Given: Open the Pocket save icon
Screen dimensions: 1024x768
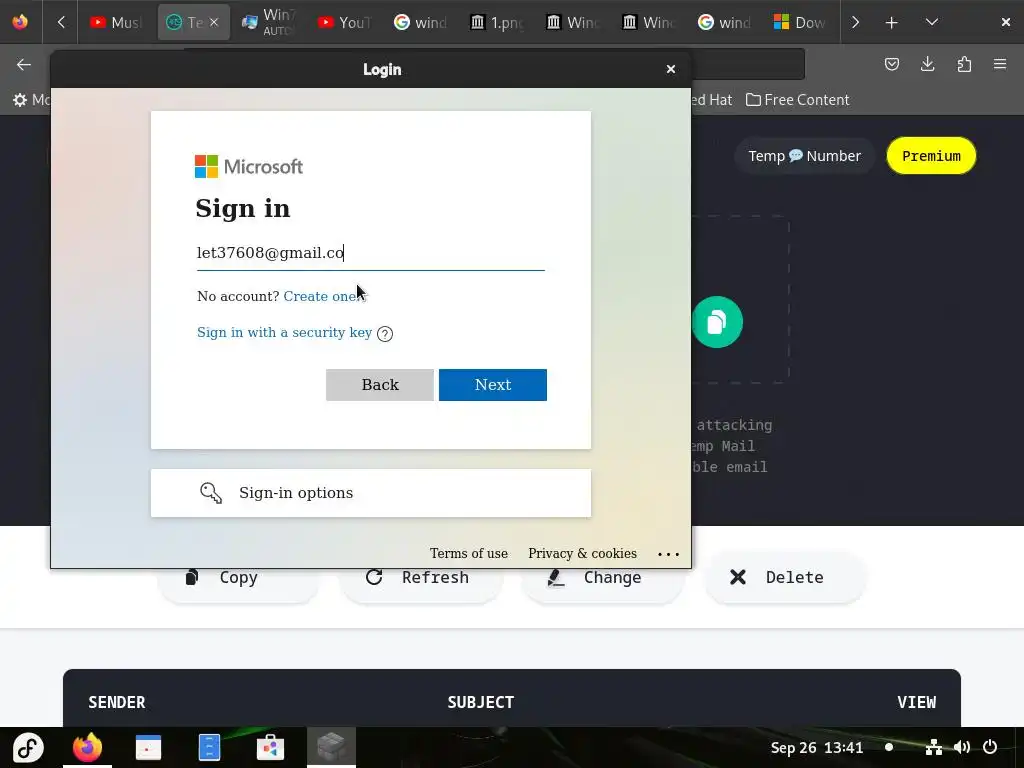Looking at the screenshot, I should pos(891,64).
